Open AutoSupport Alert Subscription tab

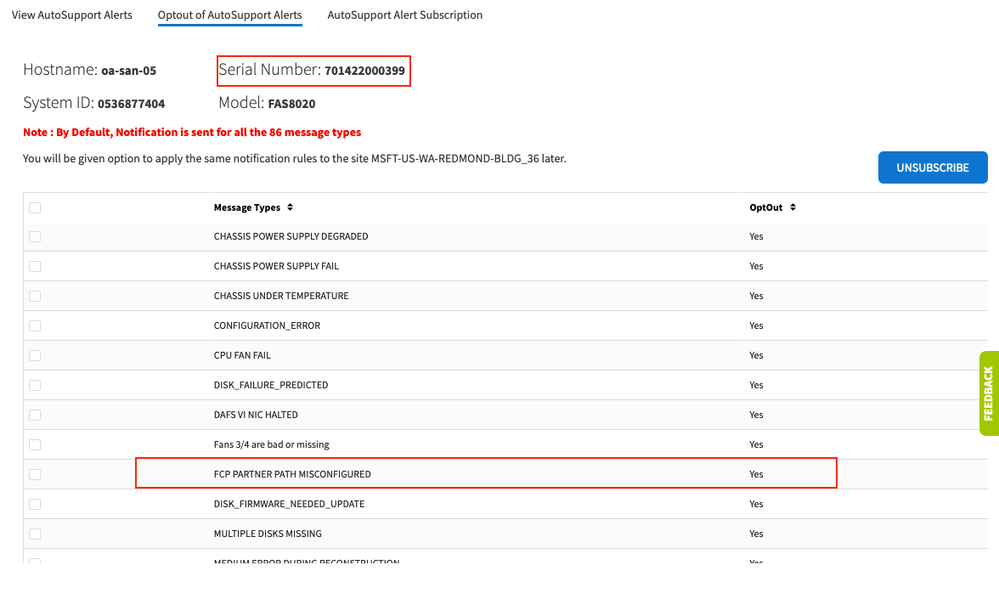405,15
